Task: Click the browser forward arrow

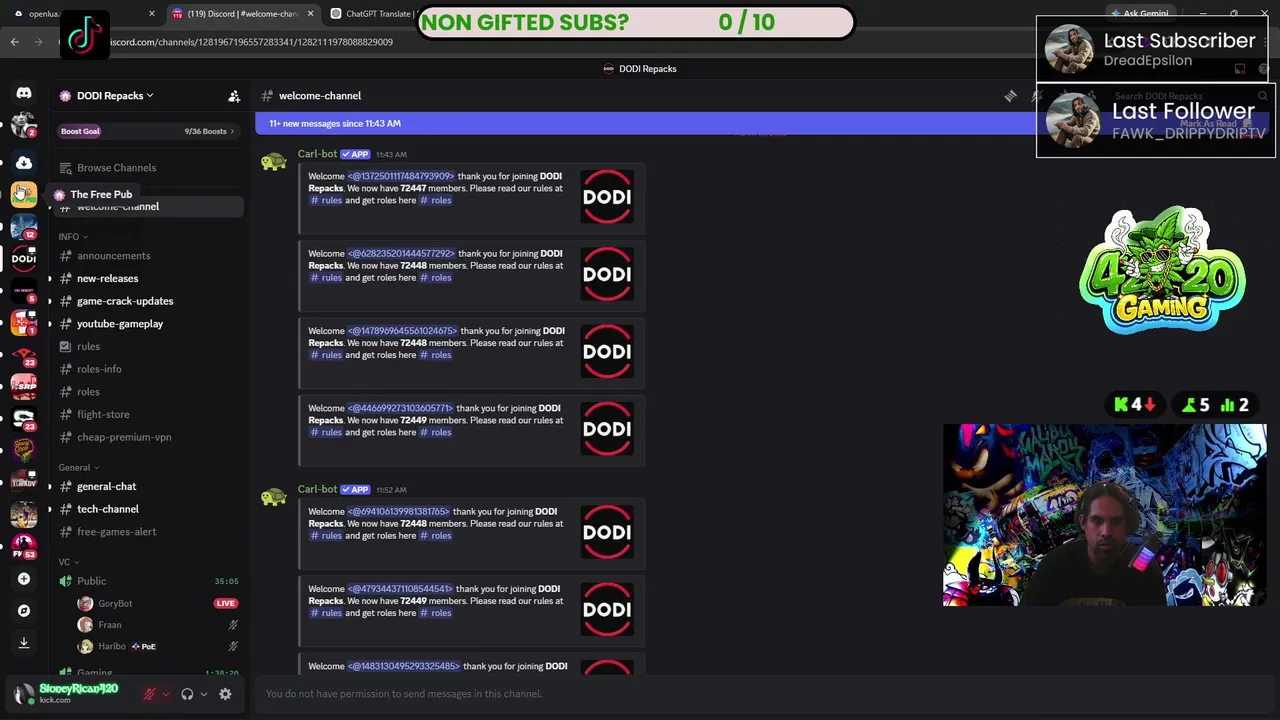Action: tap(39, 42)
